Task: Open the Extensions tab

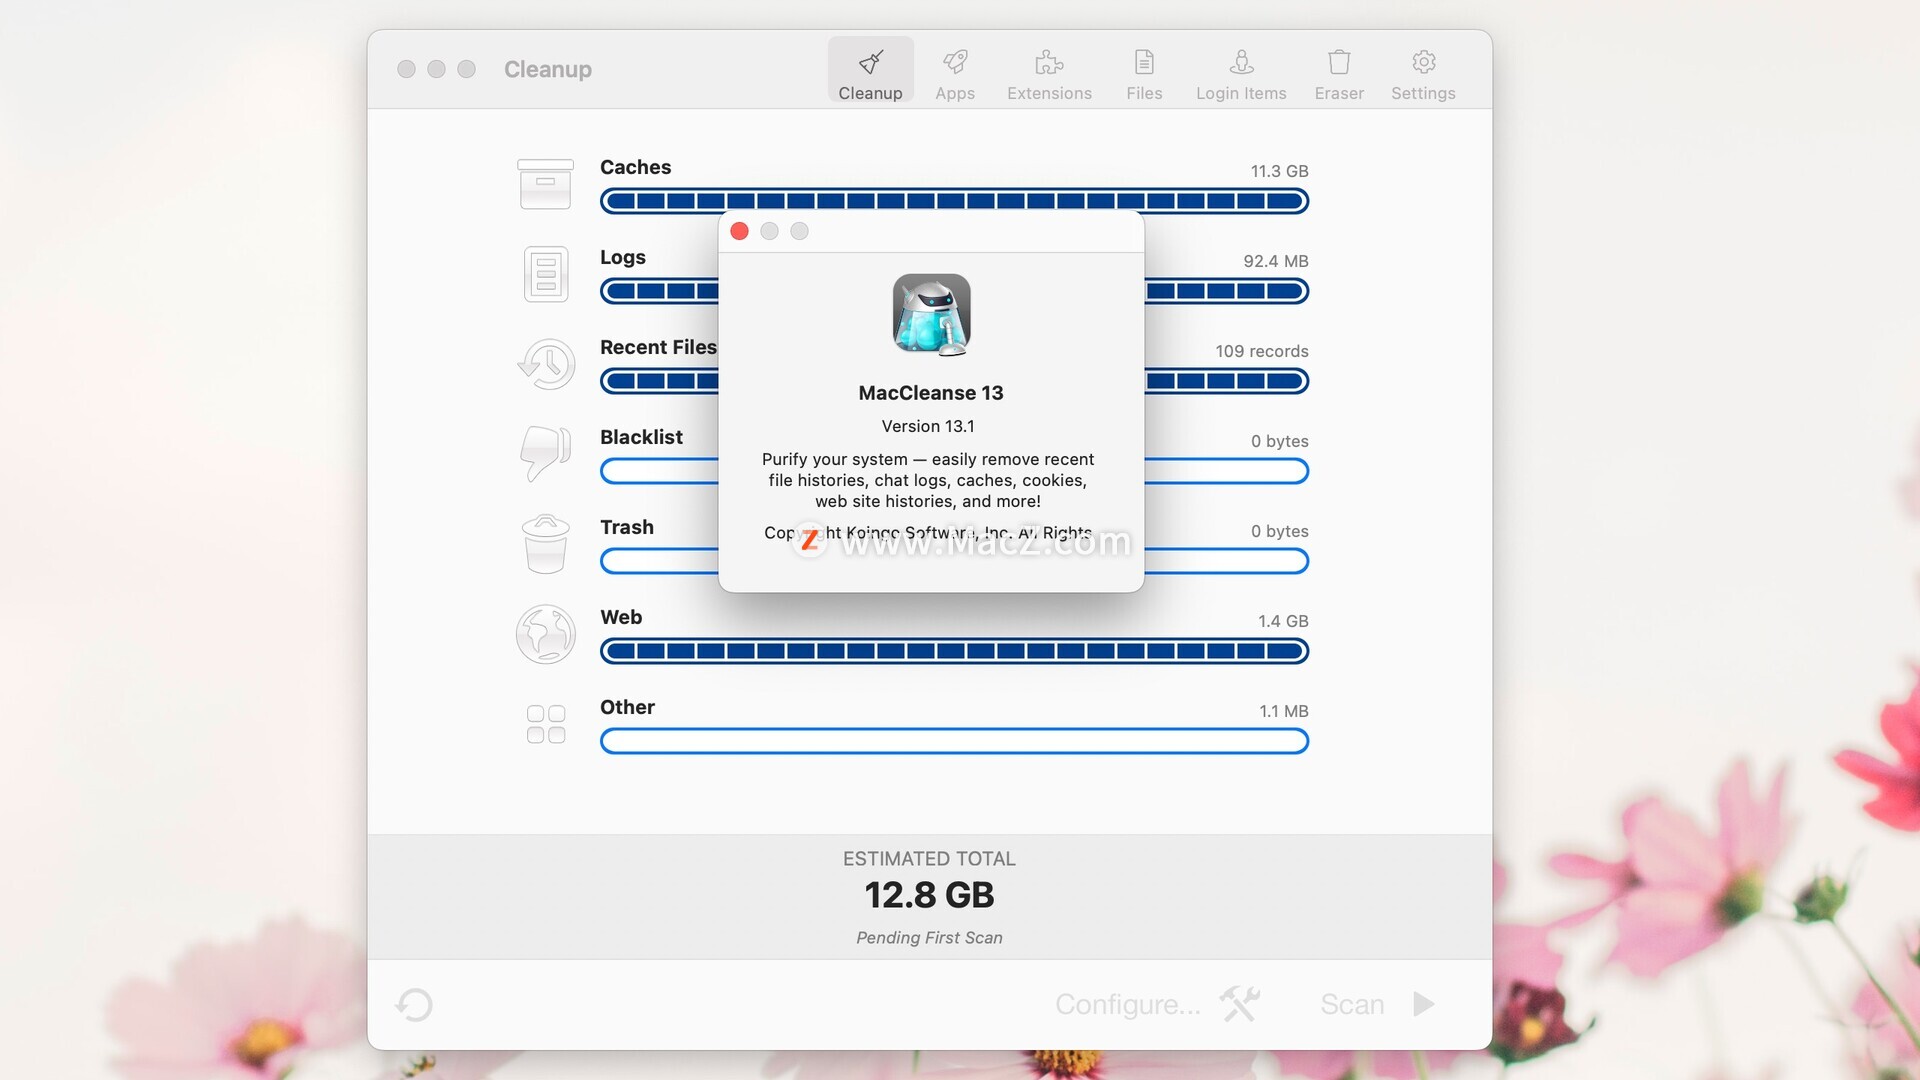Action: (x=1049, y=74)
